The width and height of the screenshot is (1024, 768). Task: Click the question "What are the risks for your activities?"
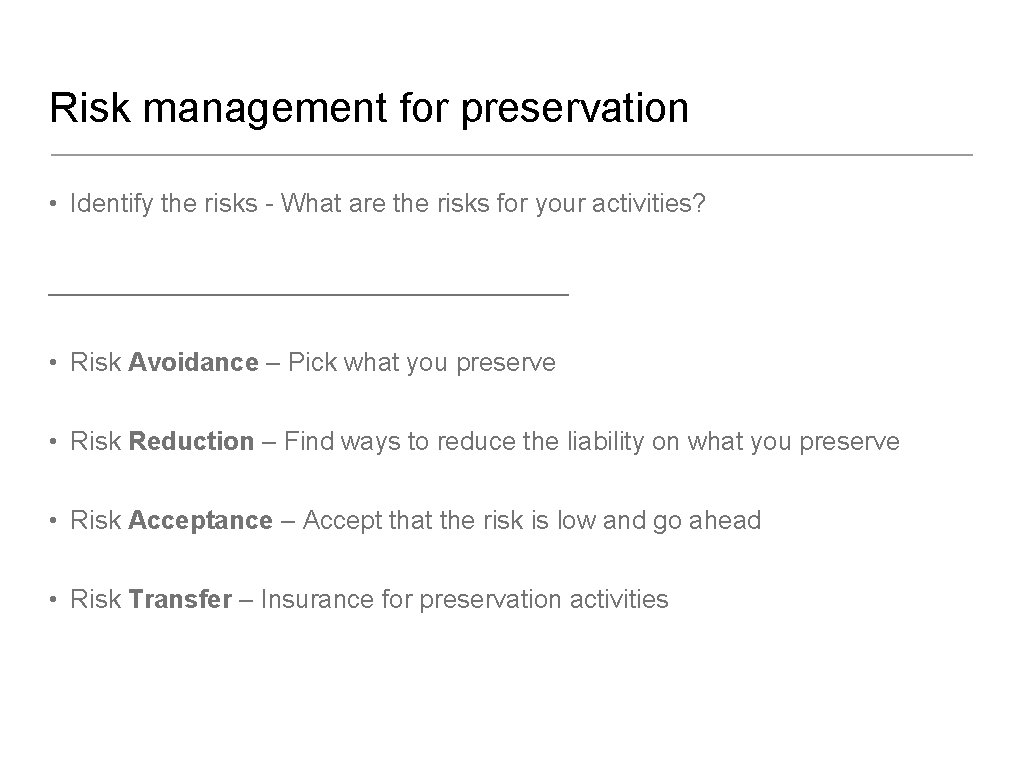(x=494, y=205)
